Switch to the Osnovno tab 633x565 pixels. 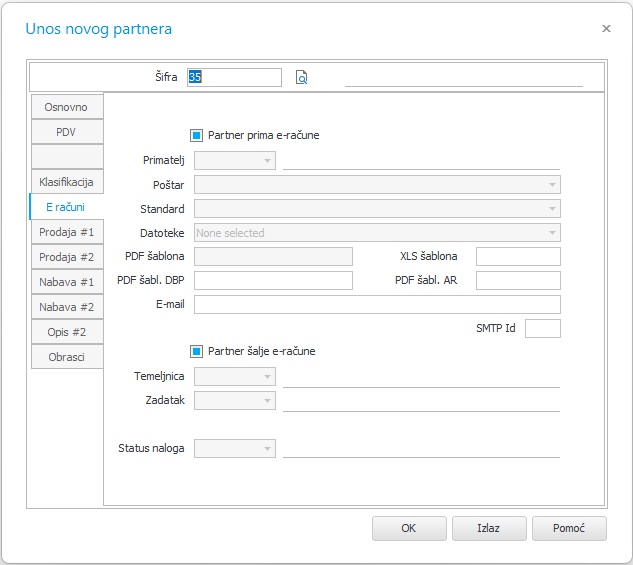click(x=67, y=107)
